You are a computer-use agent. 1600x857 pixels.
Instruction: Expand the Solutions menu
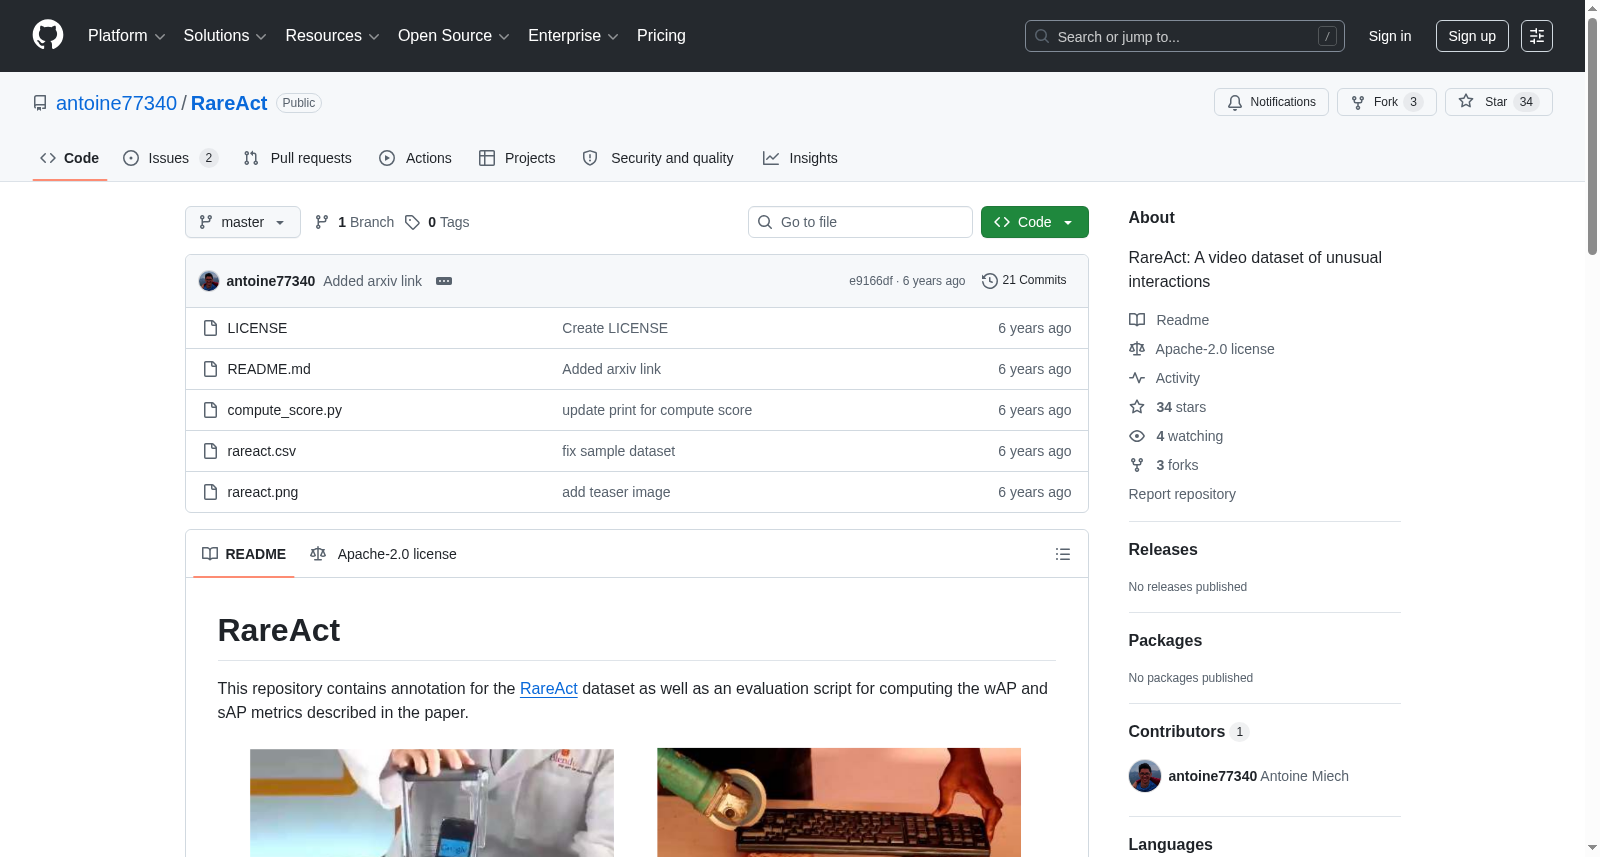tap(225, 36)
